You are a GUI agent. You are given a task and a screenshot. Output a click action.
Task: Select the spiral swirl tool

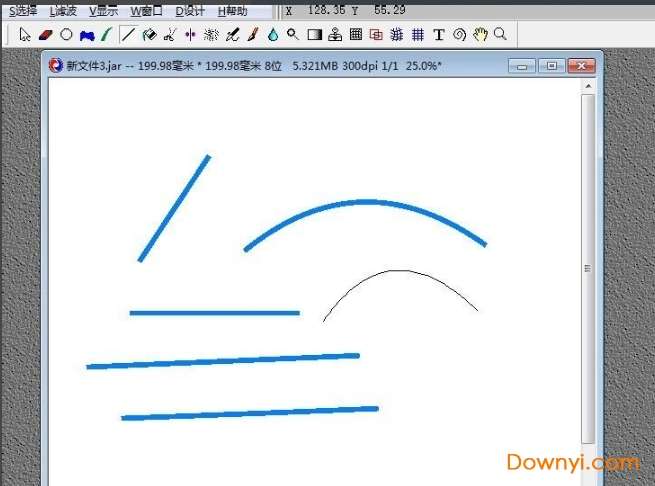pos(459,35)
